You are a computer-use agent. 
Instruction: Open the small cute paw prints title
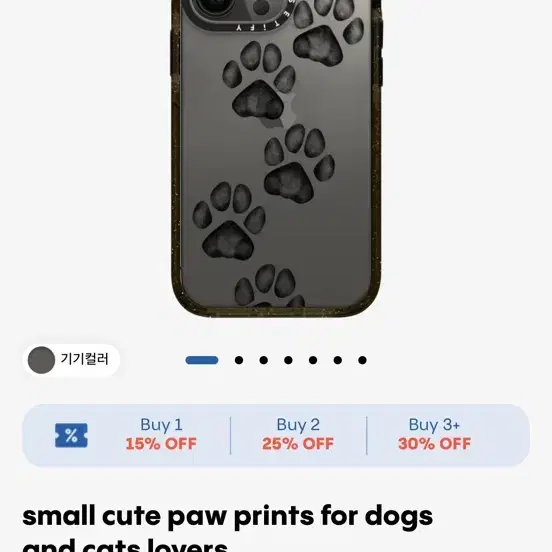pos(227,528)
